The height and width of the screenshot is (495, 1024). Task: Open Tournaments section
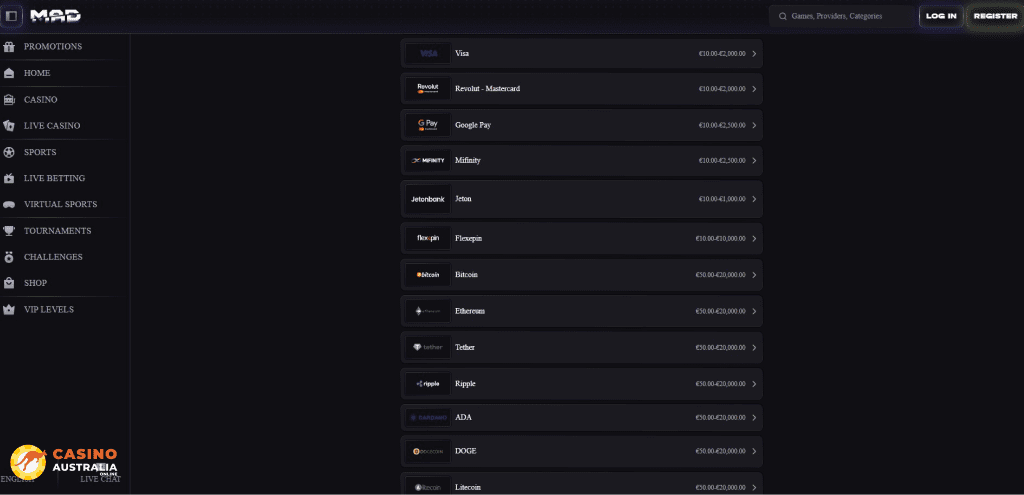coord(57,231)
